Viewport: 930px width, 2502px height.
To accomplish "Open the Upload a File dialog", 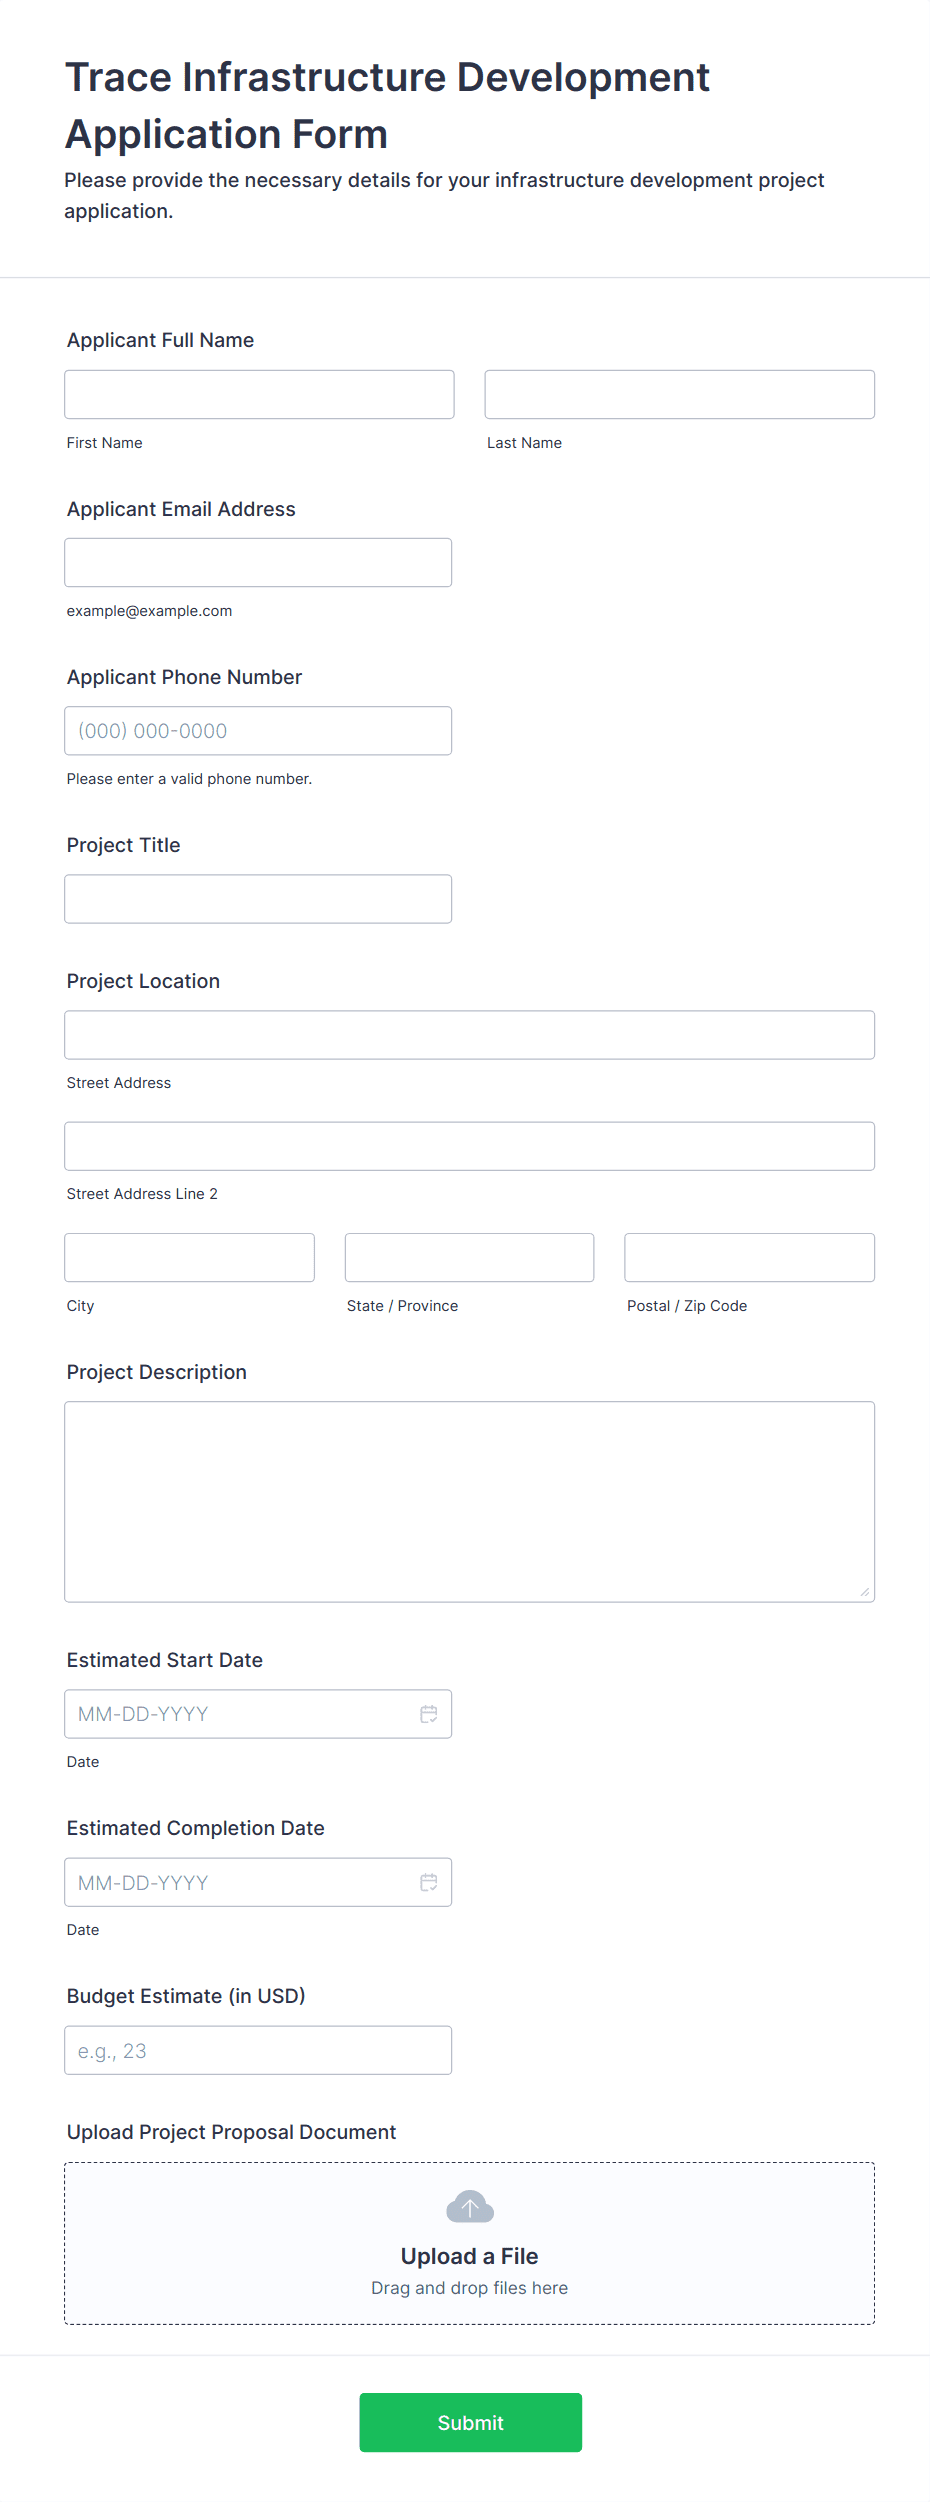I will tap(469, 2256).
